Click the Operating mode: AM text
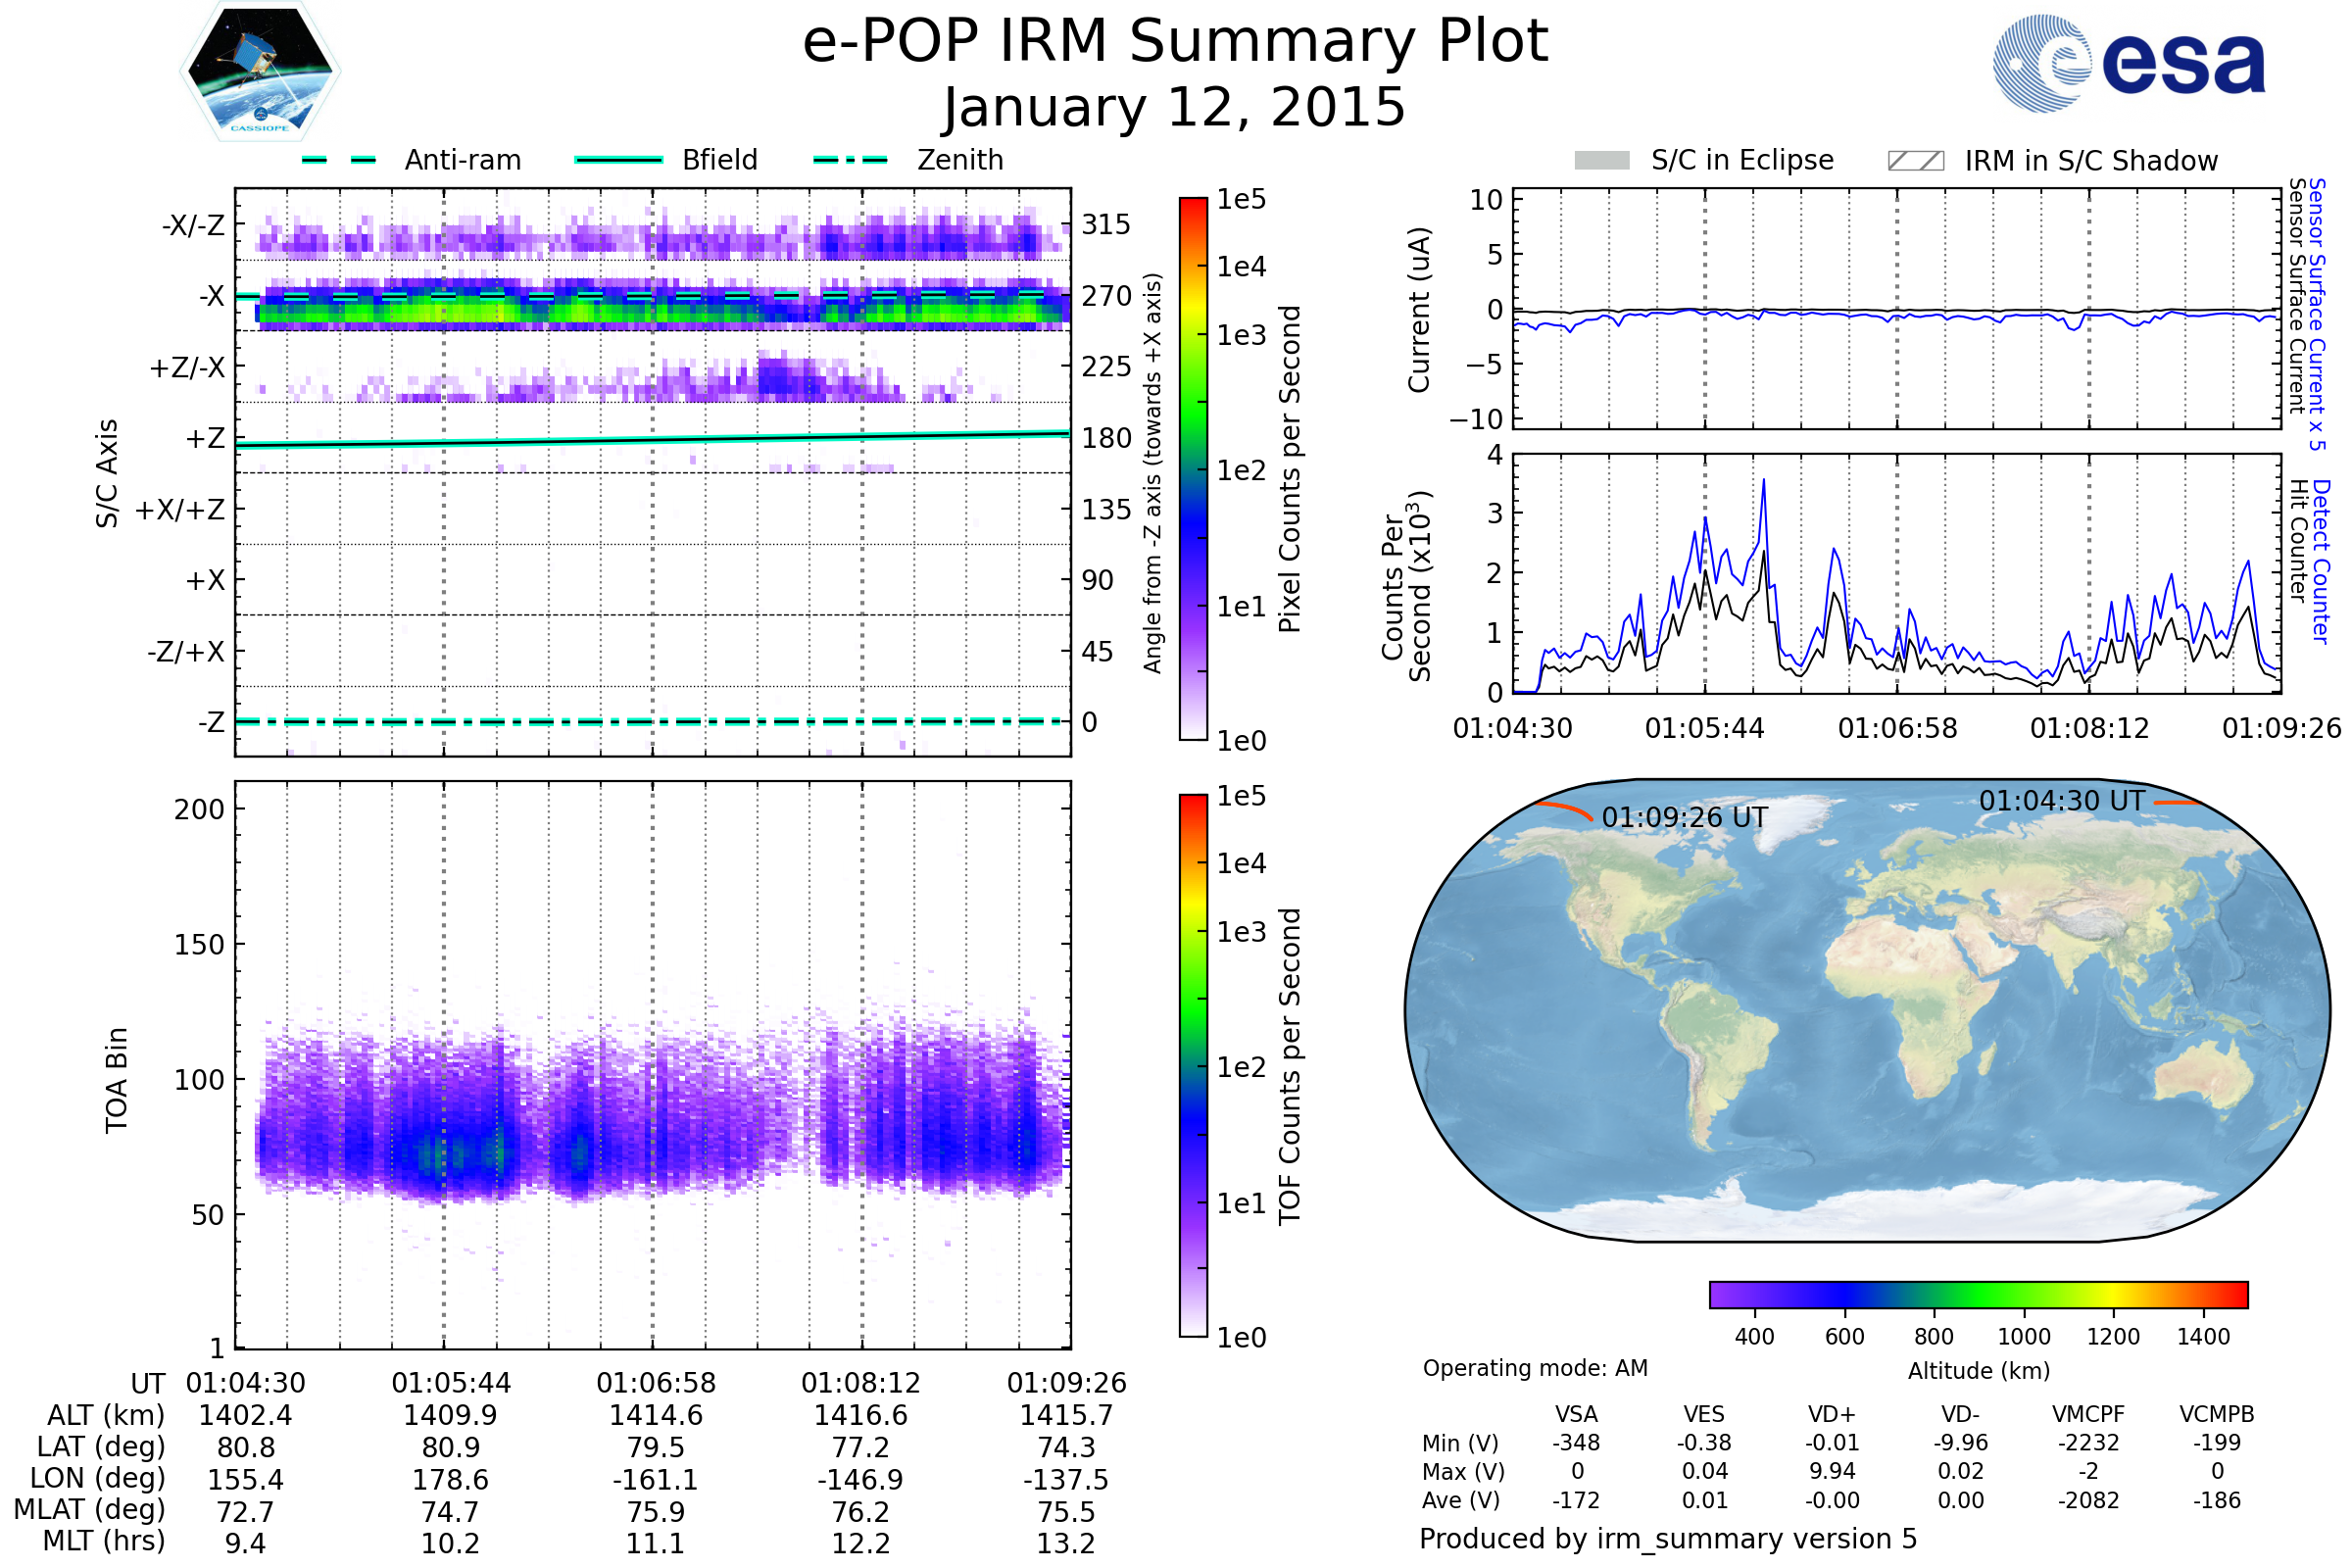 coord(1535,1368)
